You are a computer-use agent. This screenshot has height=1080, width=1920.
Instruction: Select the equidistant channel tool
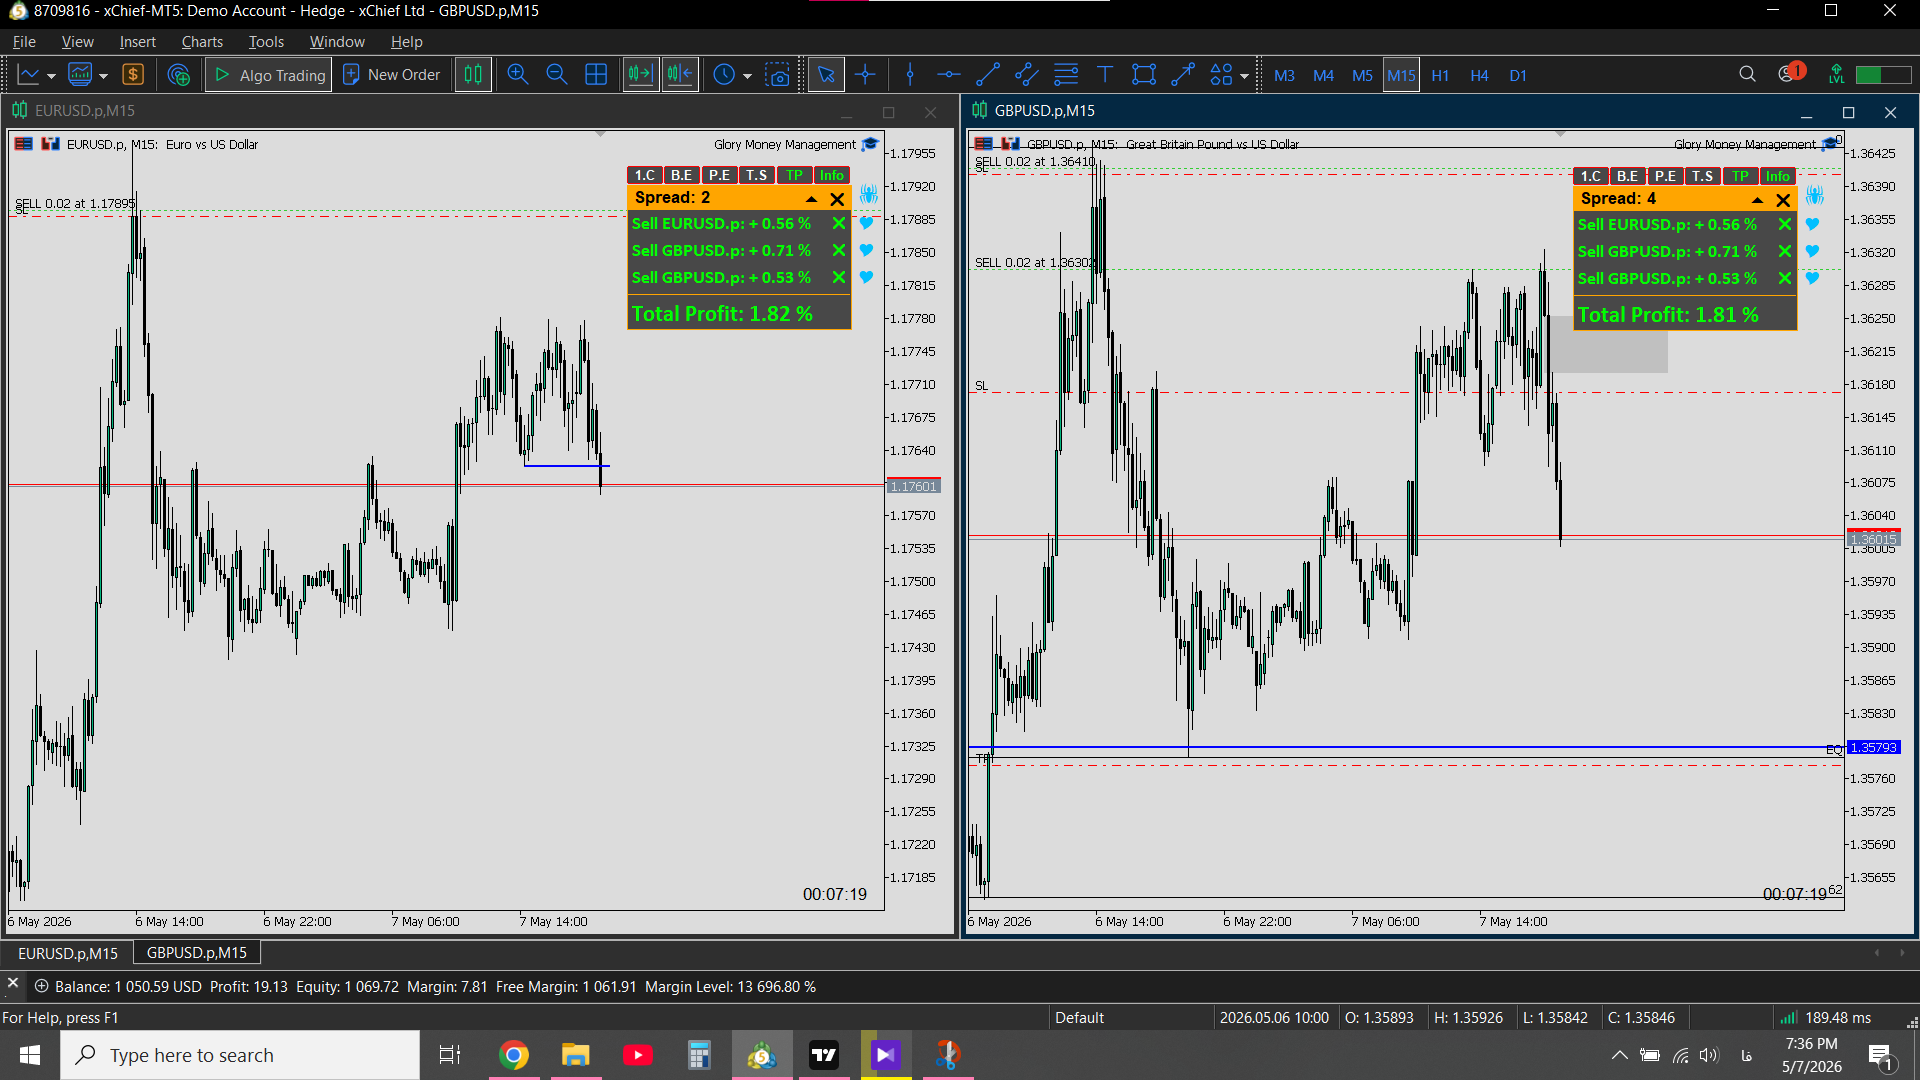(1027, 75)
